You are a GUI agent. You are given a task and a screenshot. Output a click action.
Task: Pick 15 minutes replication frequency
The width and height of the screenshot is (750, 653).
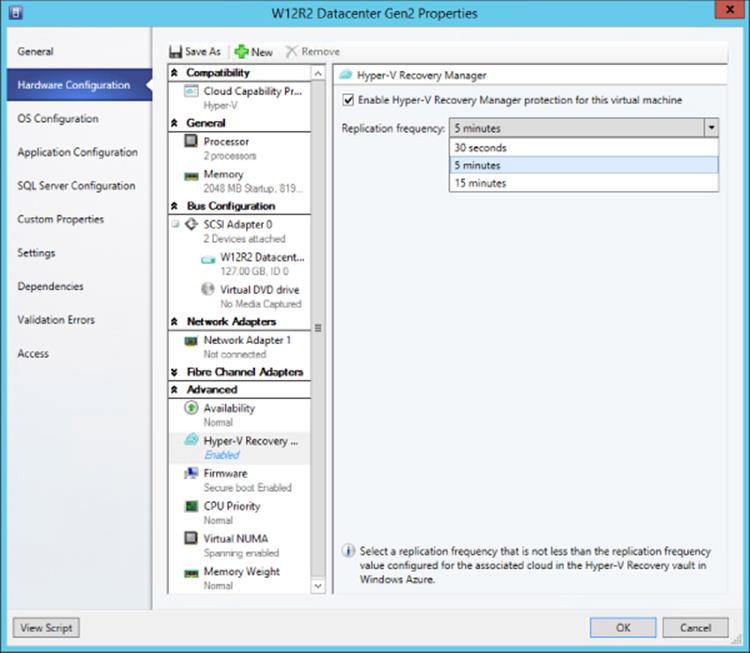point(584,183)
